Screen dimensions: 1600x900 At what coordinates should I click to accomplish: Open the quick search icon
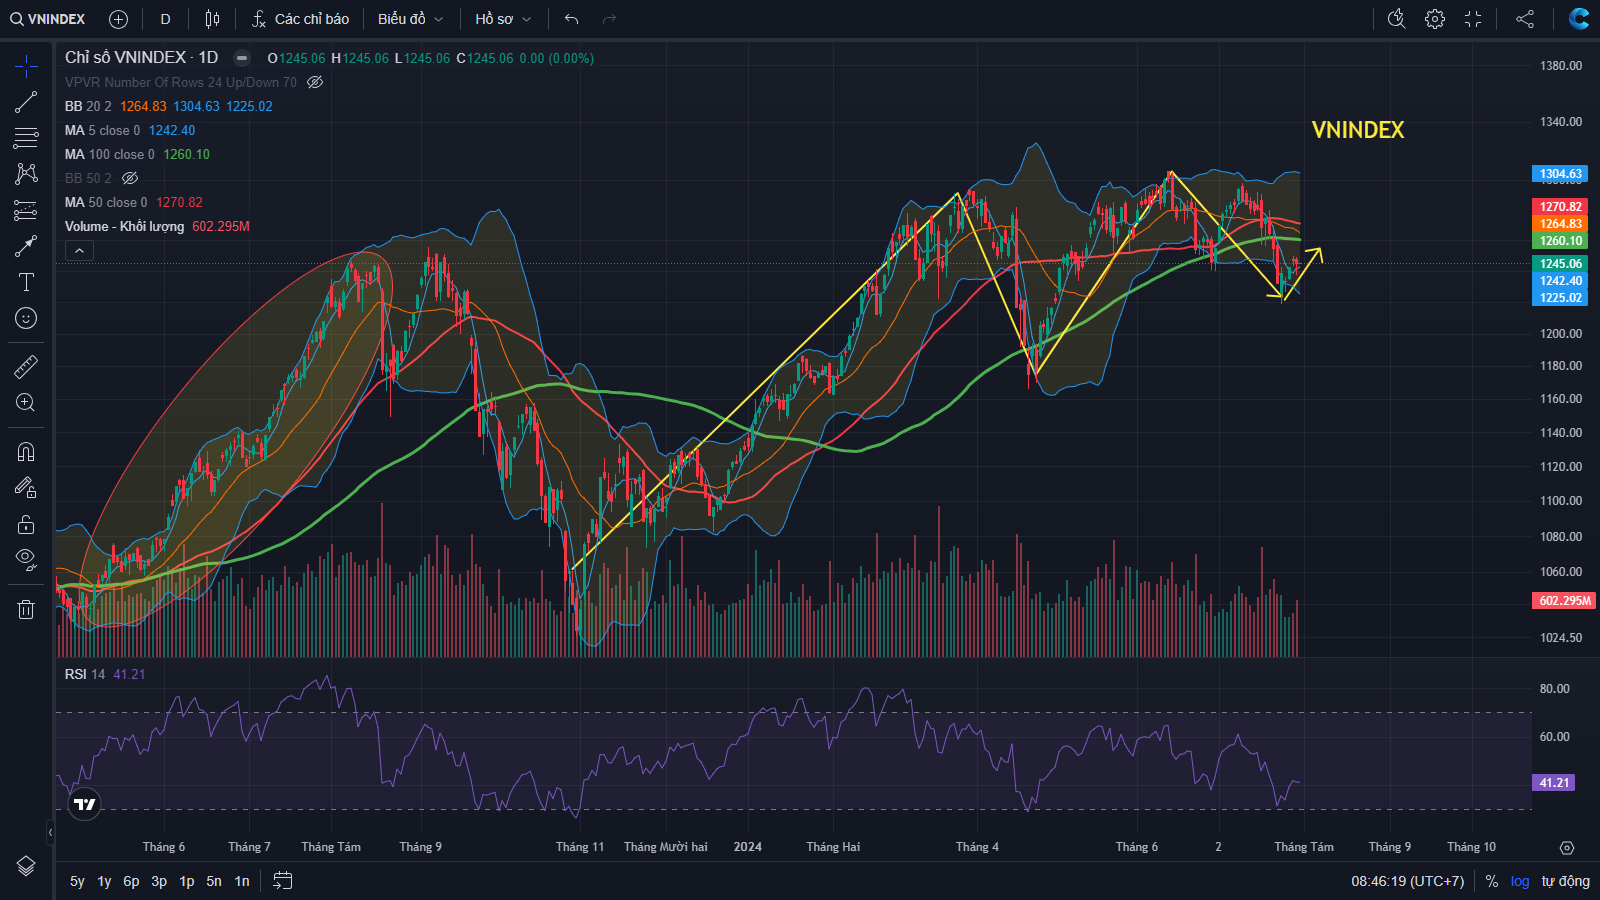point(1397,19)
